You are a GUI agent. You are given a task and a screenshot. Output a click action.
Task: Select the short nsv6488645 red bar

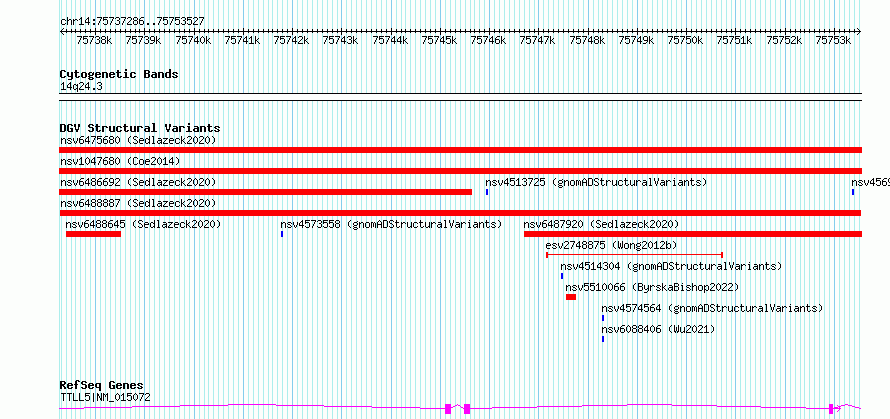pos(93,234)
